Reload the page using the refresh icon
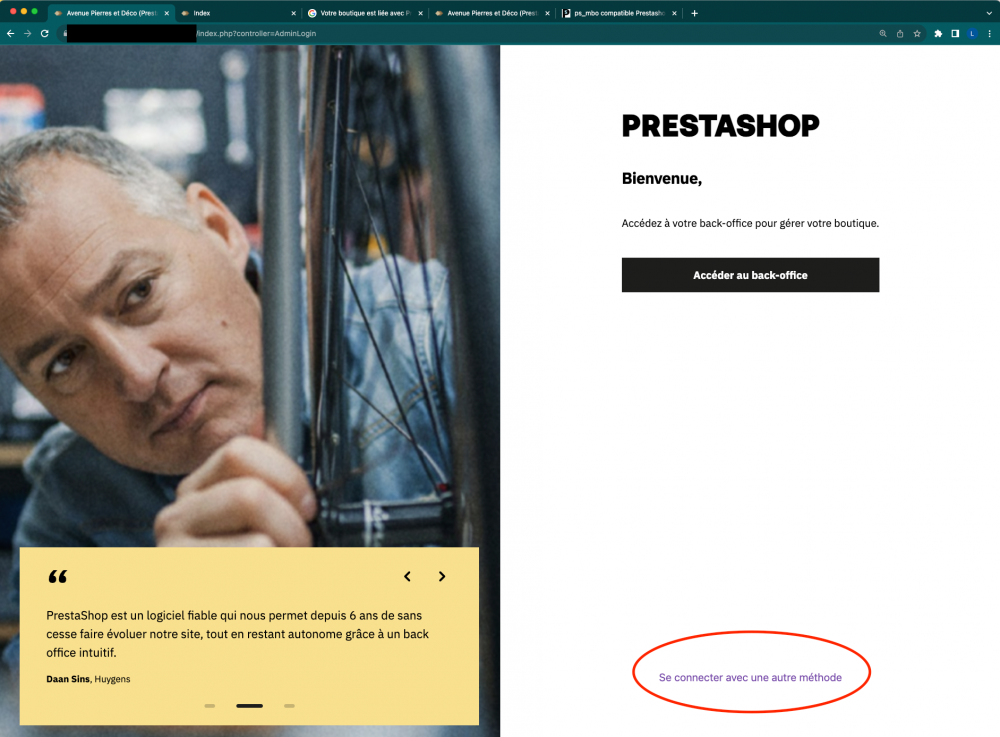The height and width of the screenshot is (737, 1000). tap(45, 34)
